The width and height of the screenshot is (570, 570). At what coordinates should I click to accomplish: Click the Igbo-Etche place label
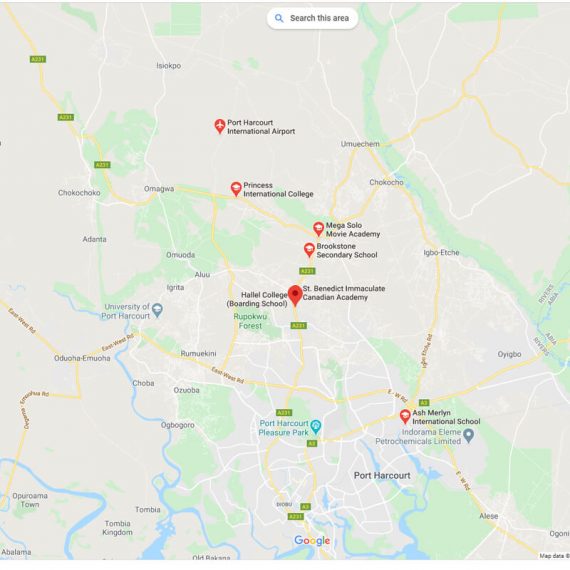441,252
